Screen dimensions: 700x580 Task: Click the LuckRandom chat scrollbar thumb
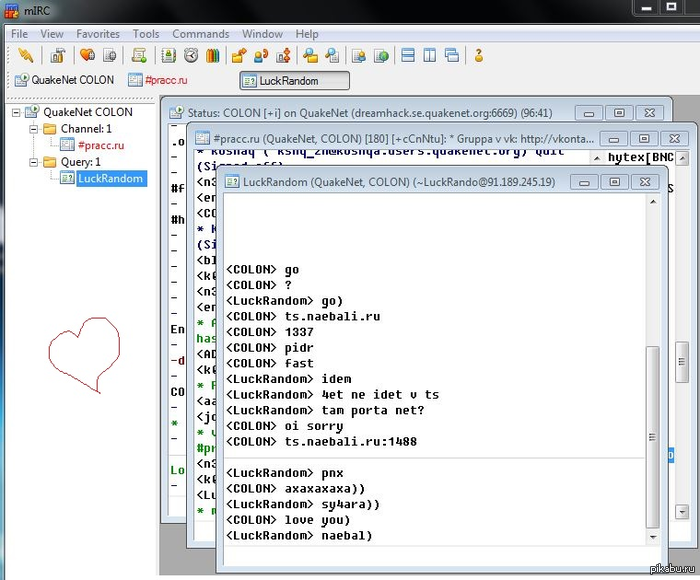[x=653, y=437]
